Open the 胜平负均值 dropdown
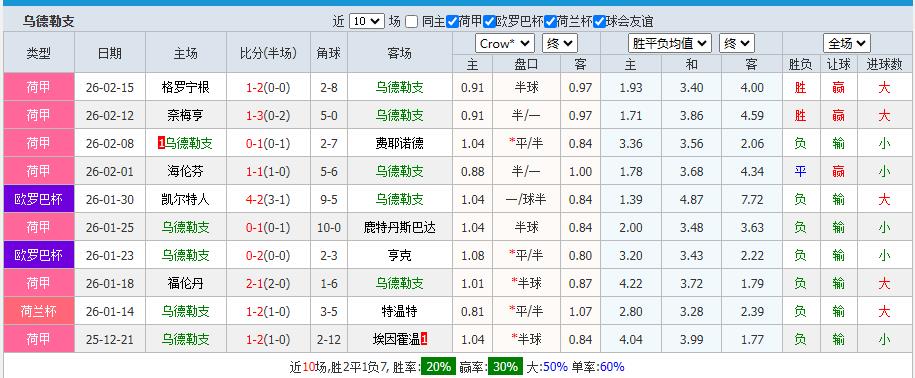The height and width of the screenshot is (378, 915). click(x=670, y=43)
